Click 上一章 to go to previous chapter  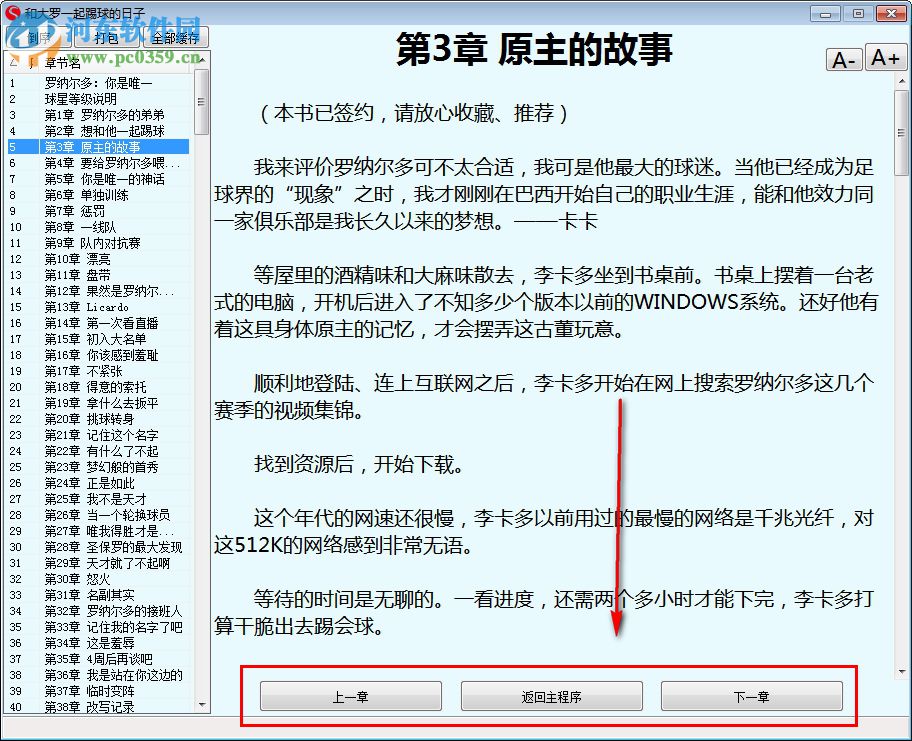(350, 695)
